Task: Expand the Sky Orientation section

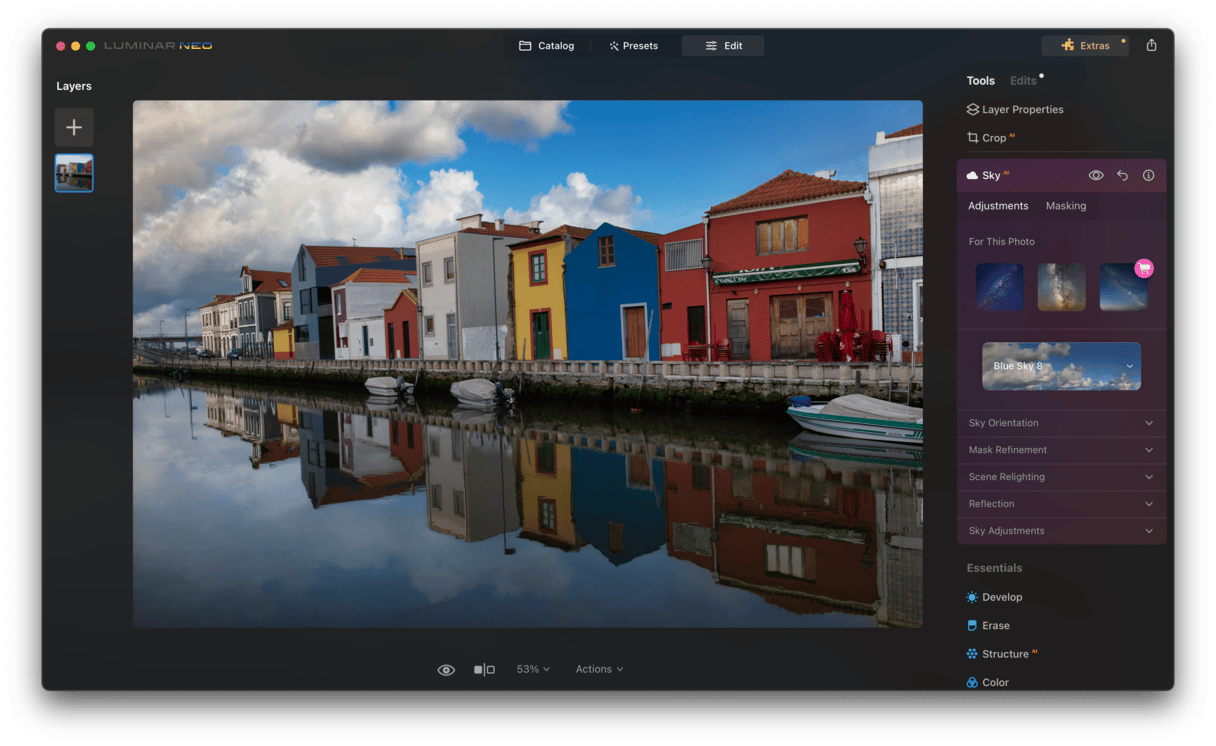Action: [1061, 423]
